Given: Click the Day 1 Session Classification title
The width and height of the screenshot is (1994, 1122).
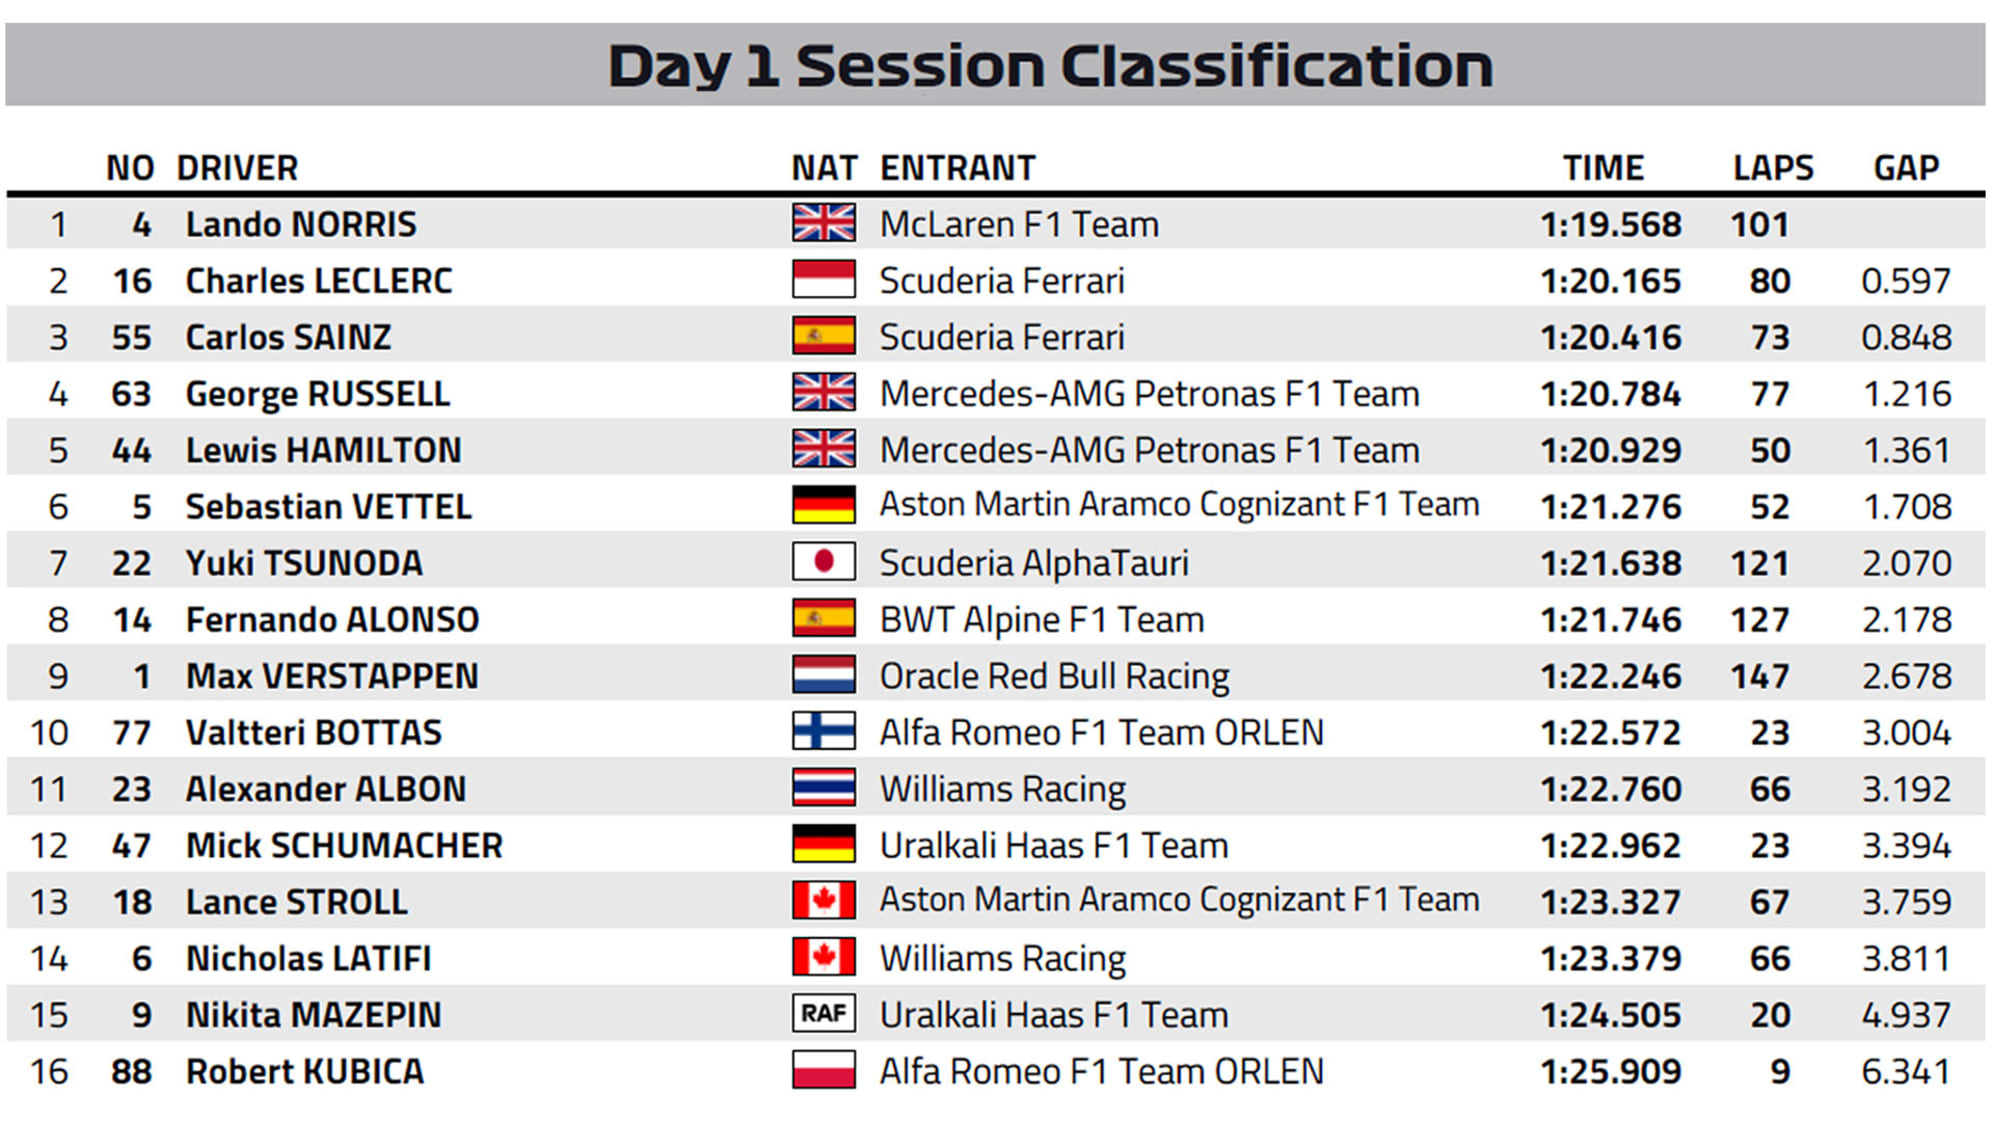Looking at the screenshot, I should [1050, 66].
